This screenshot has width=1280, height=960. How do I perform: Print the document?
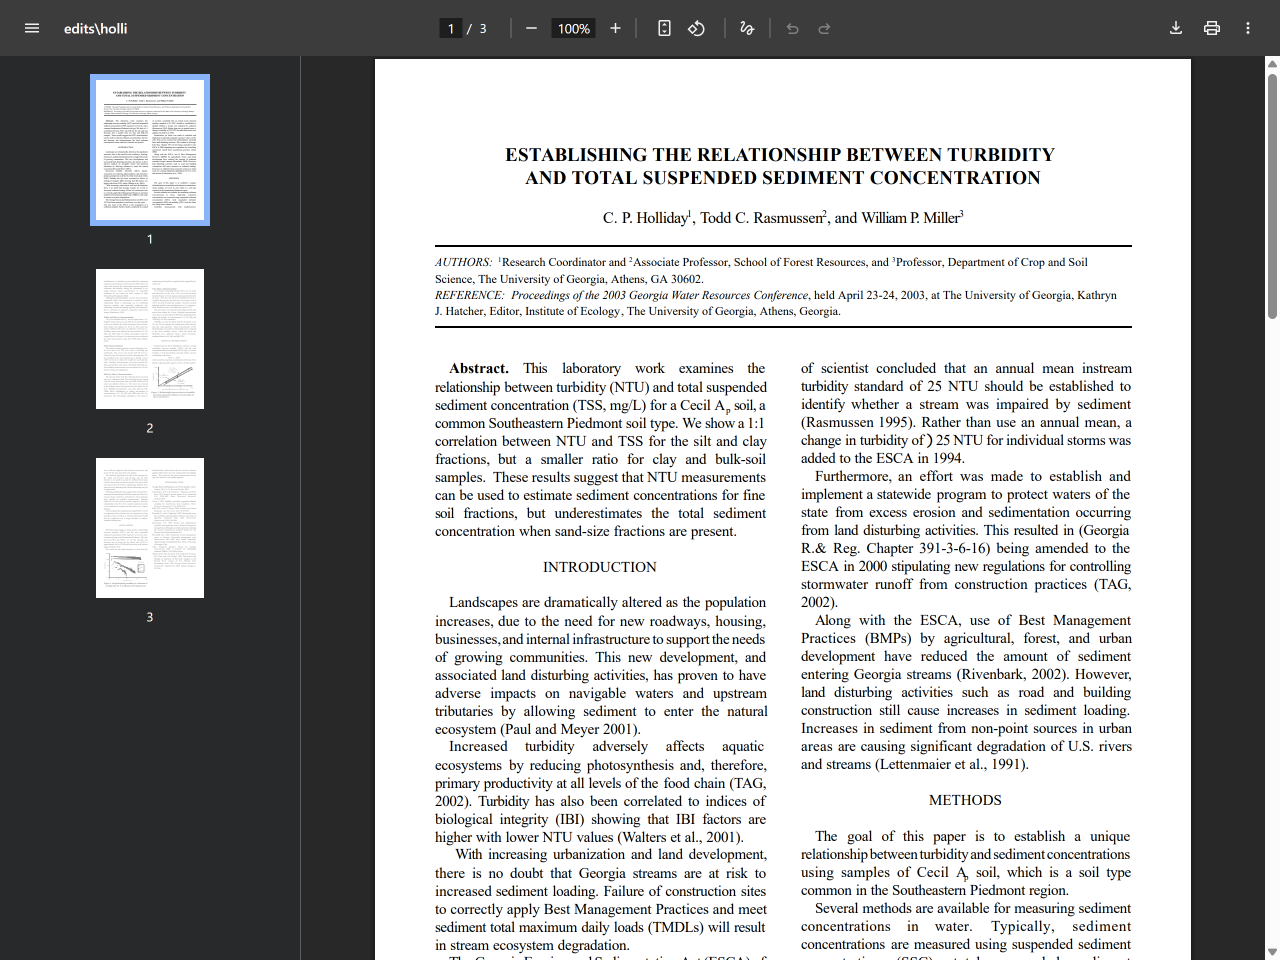[1212, 28]
